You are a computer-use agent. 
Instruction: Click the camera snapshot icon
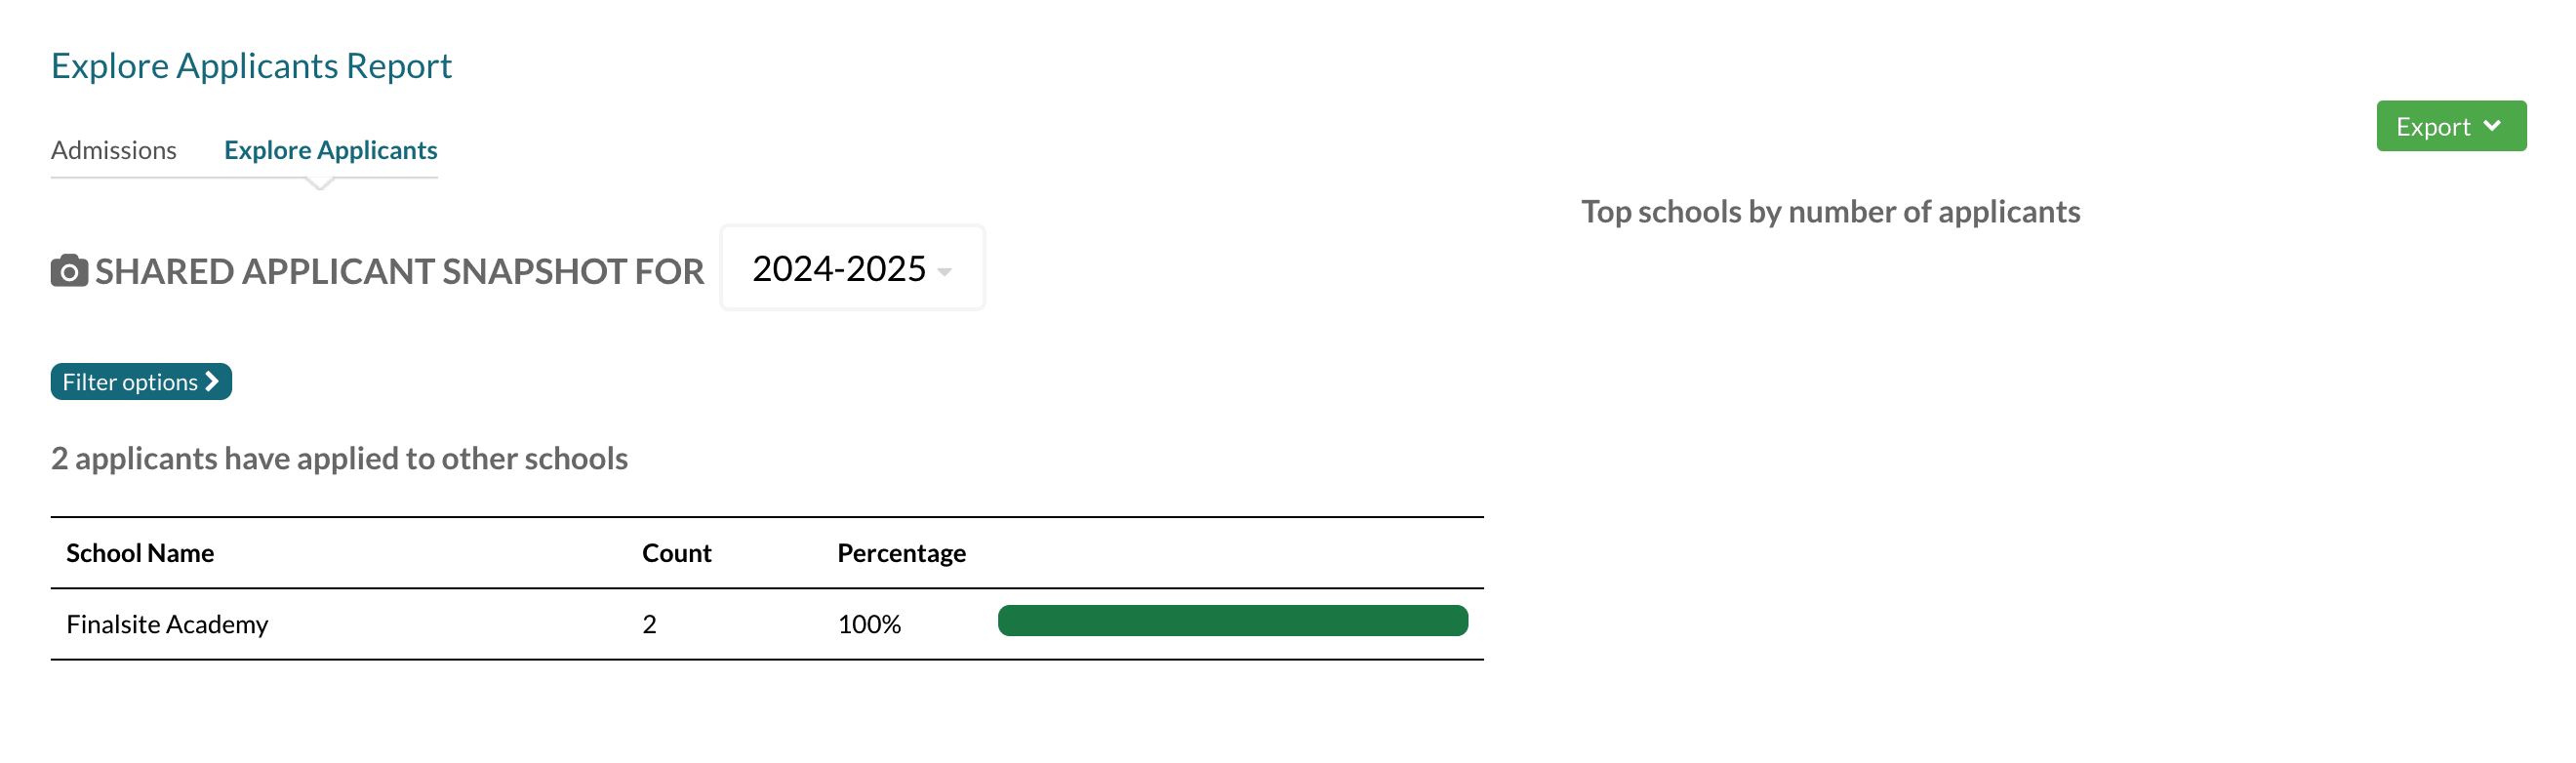[x=69, y=271]
